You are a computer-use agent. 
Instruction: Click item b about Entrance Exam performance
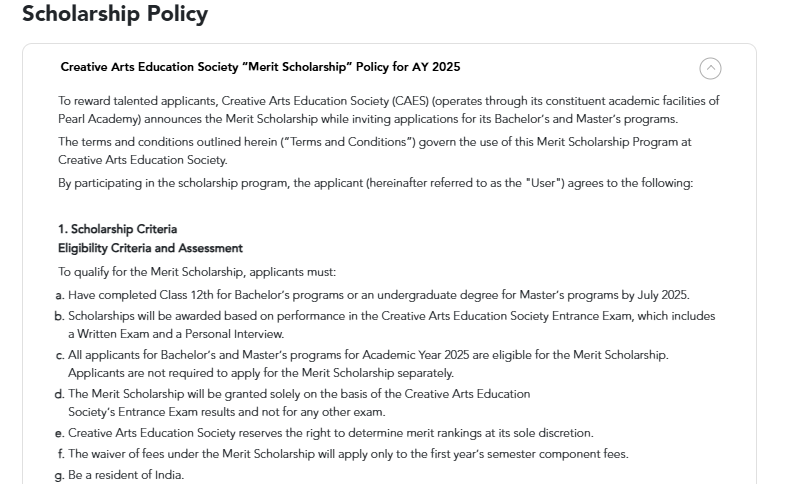pyautogui.click(x=391, y=316)
